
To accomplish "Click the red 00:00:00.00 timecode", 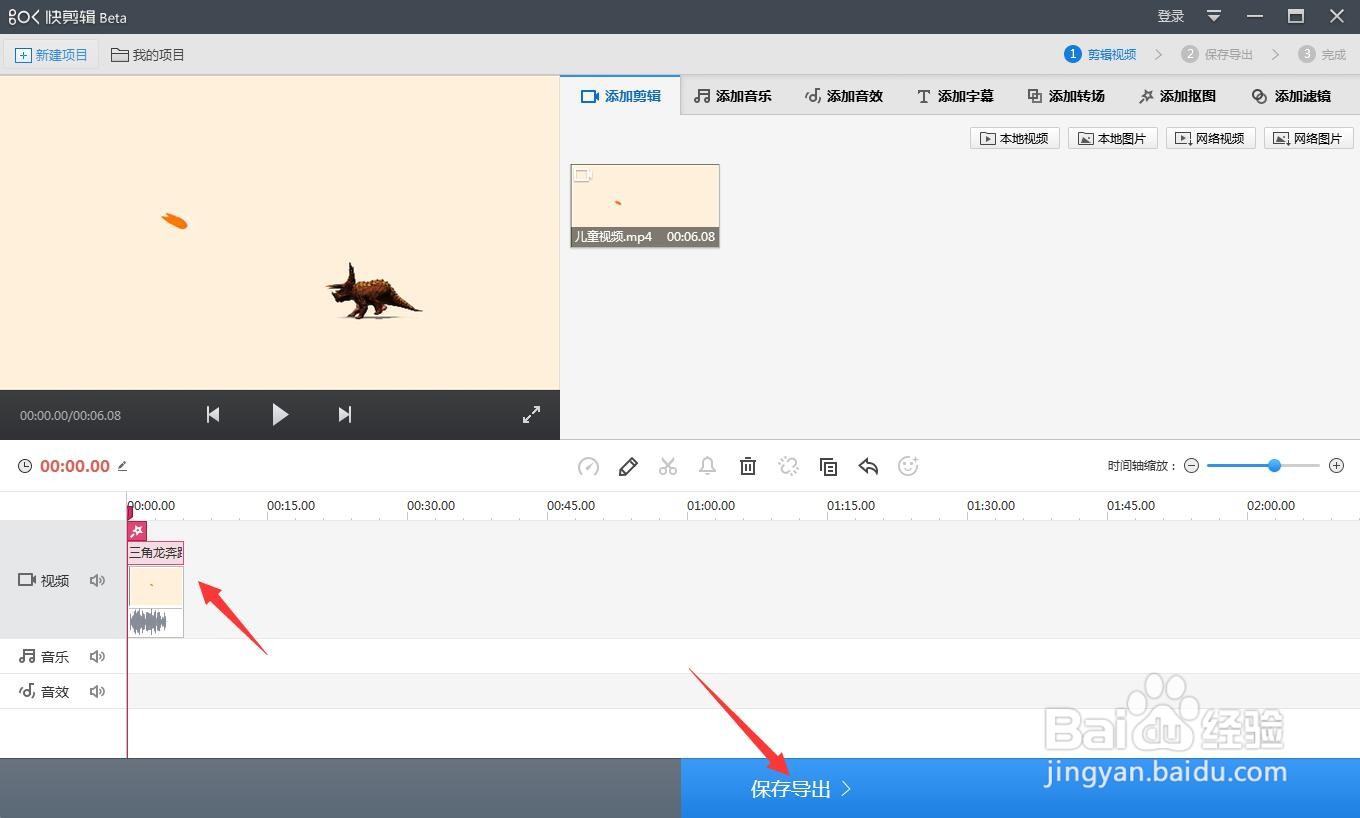I will click(x=75, y=466).
